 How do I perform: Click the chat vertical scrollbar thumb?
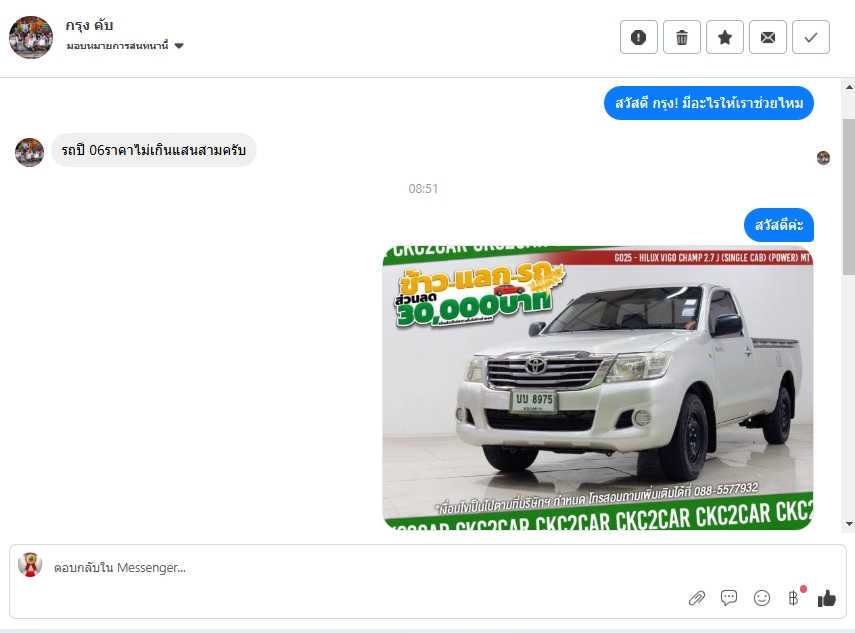[x=849, y=196]
